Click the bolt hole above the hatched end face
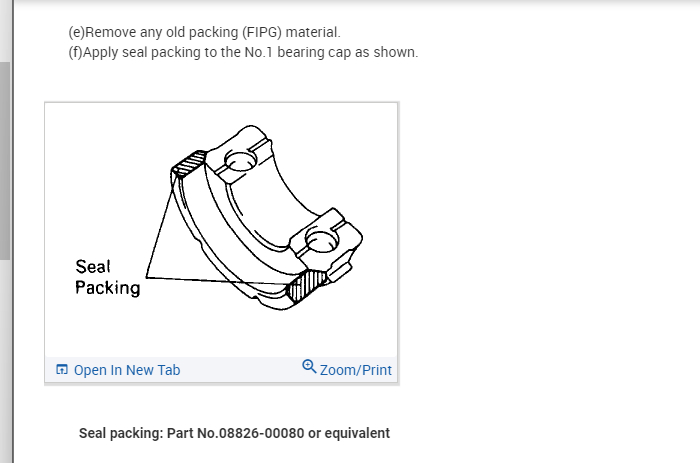 (322, 241)
